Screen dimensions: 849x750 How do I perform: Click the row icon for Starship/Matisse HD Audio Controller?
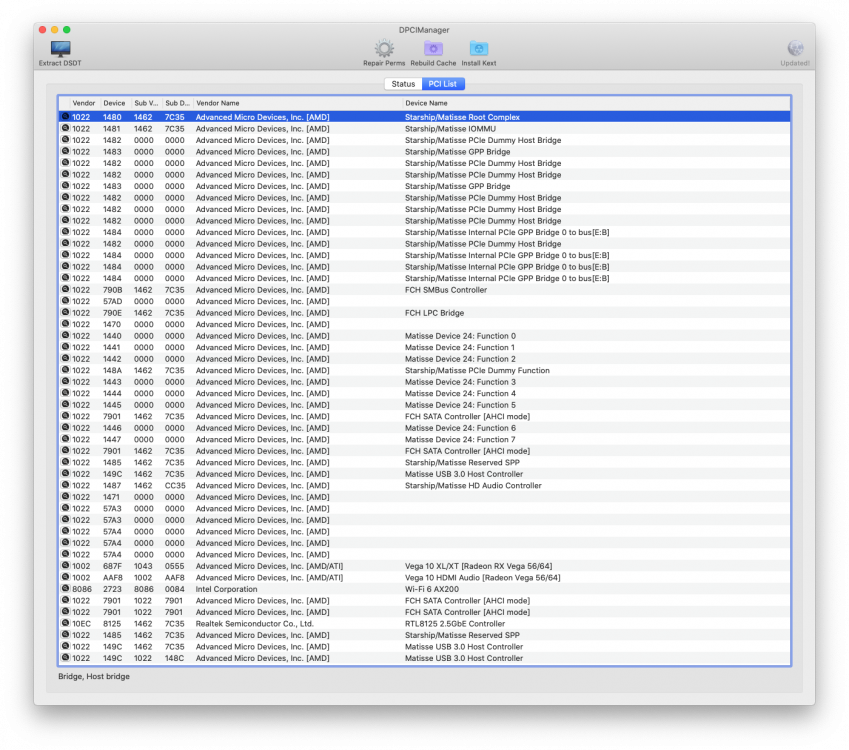[66, 485]
